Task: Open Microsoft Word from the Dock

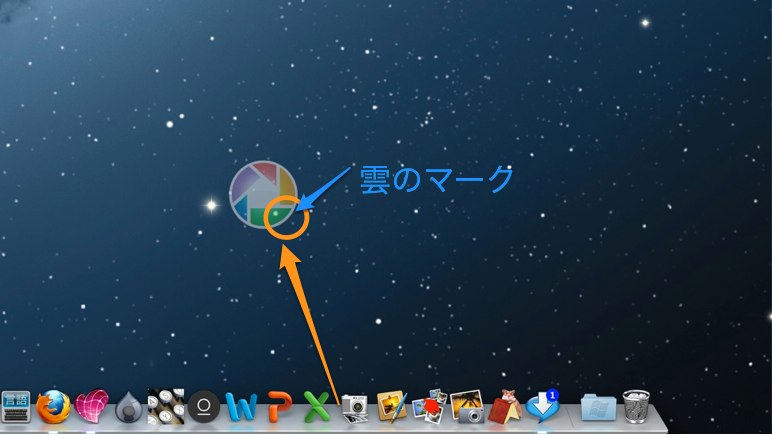Action: click(x=241, y=407)
